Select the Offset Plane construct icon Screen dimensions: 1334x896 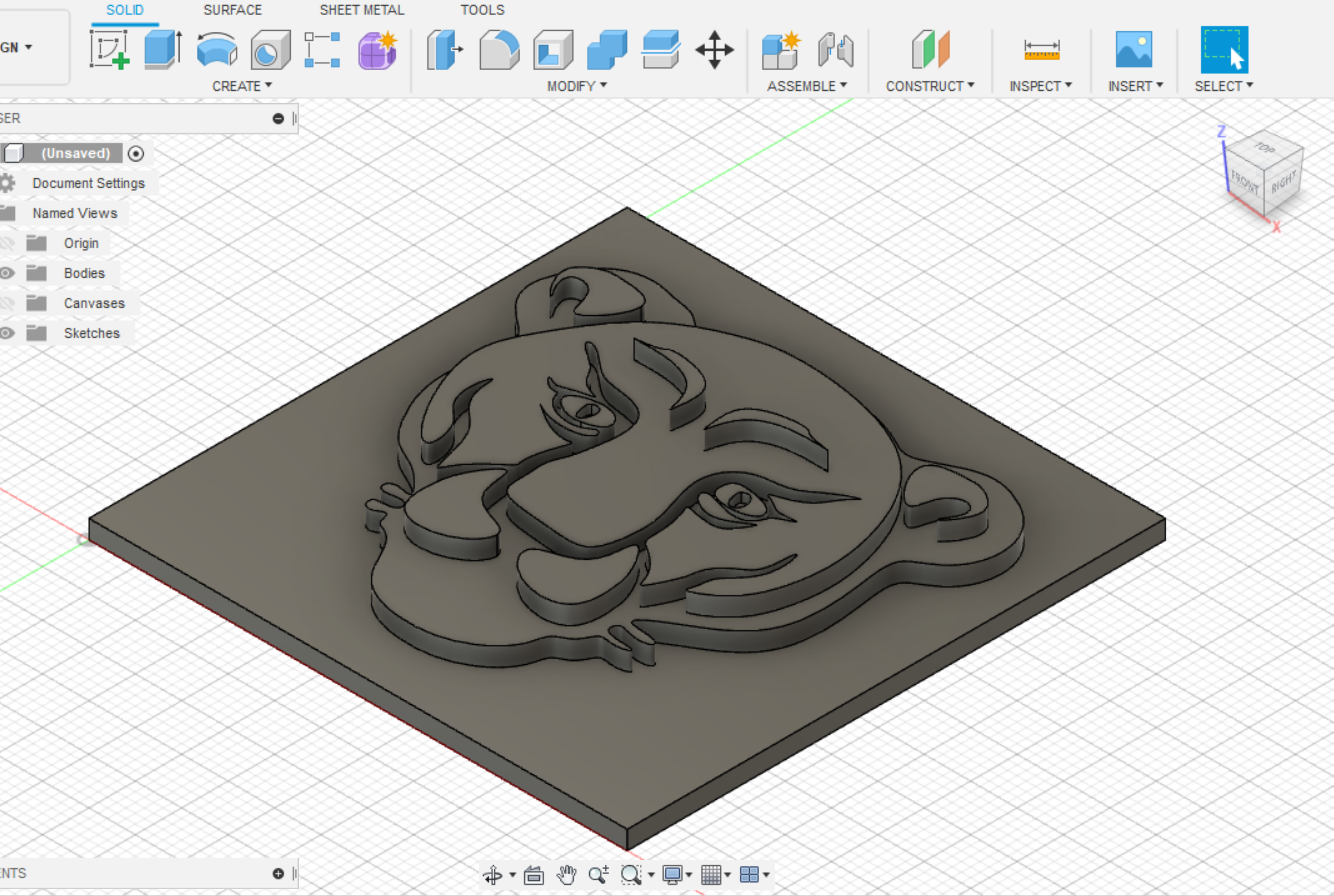(x=930, y=49)
